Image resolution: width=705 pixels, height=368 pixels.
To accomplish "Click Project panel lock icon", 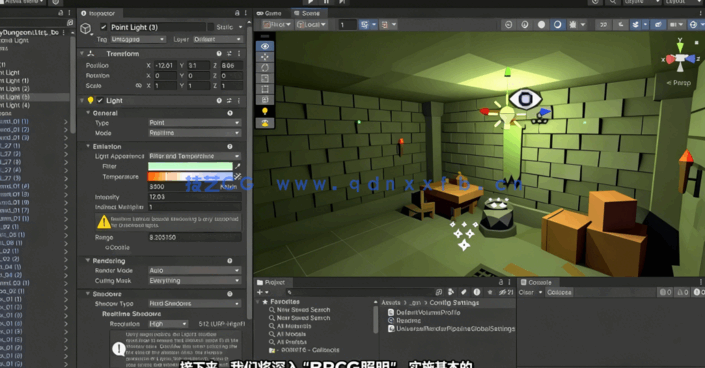I will click(x=501, y=282).
